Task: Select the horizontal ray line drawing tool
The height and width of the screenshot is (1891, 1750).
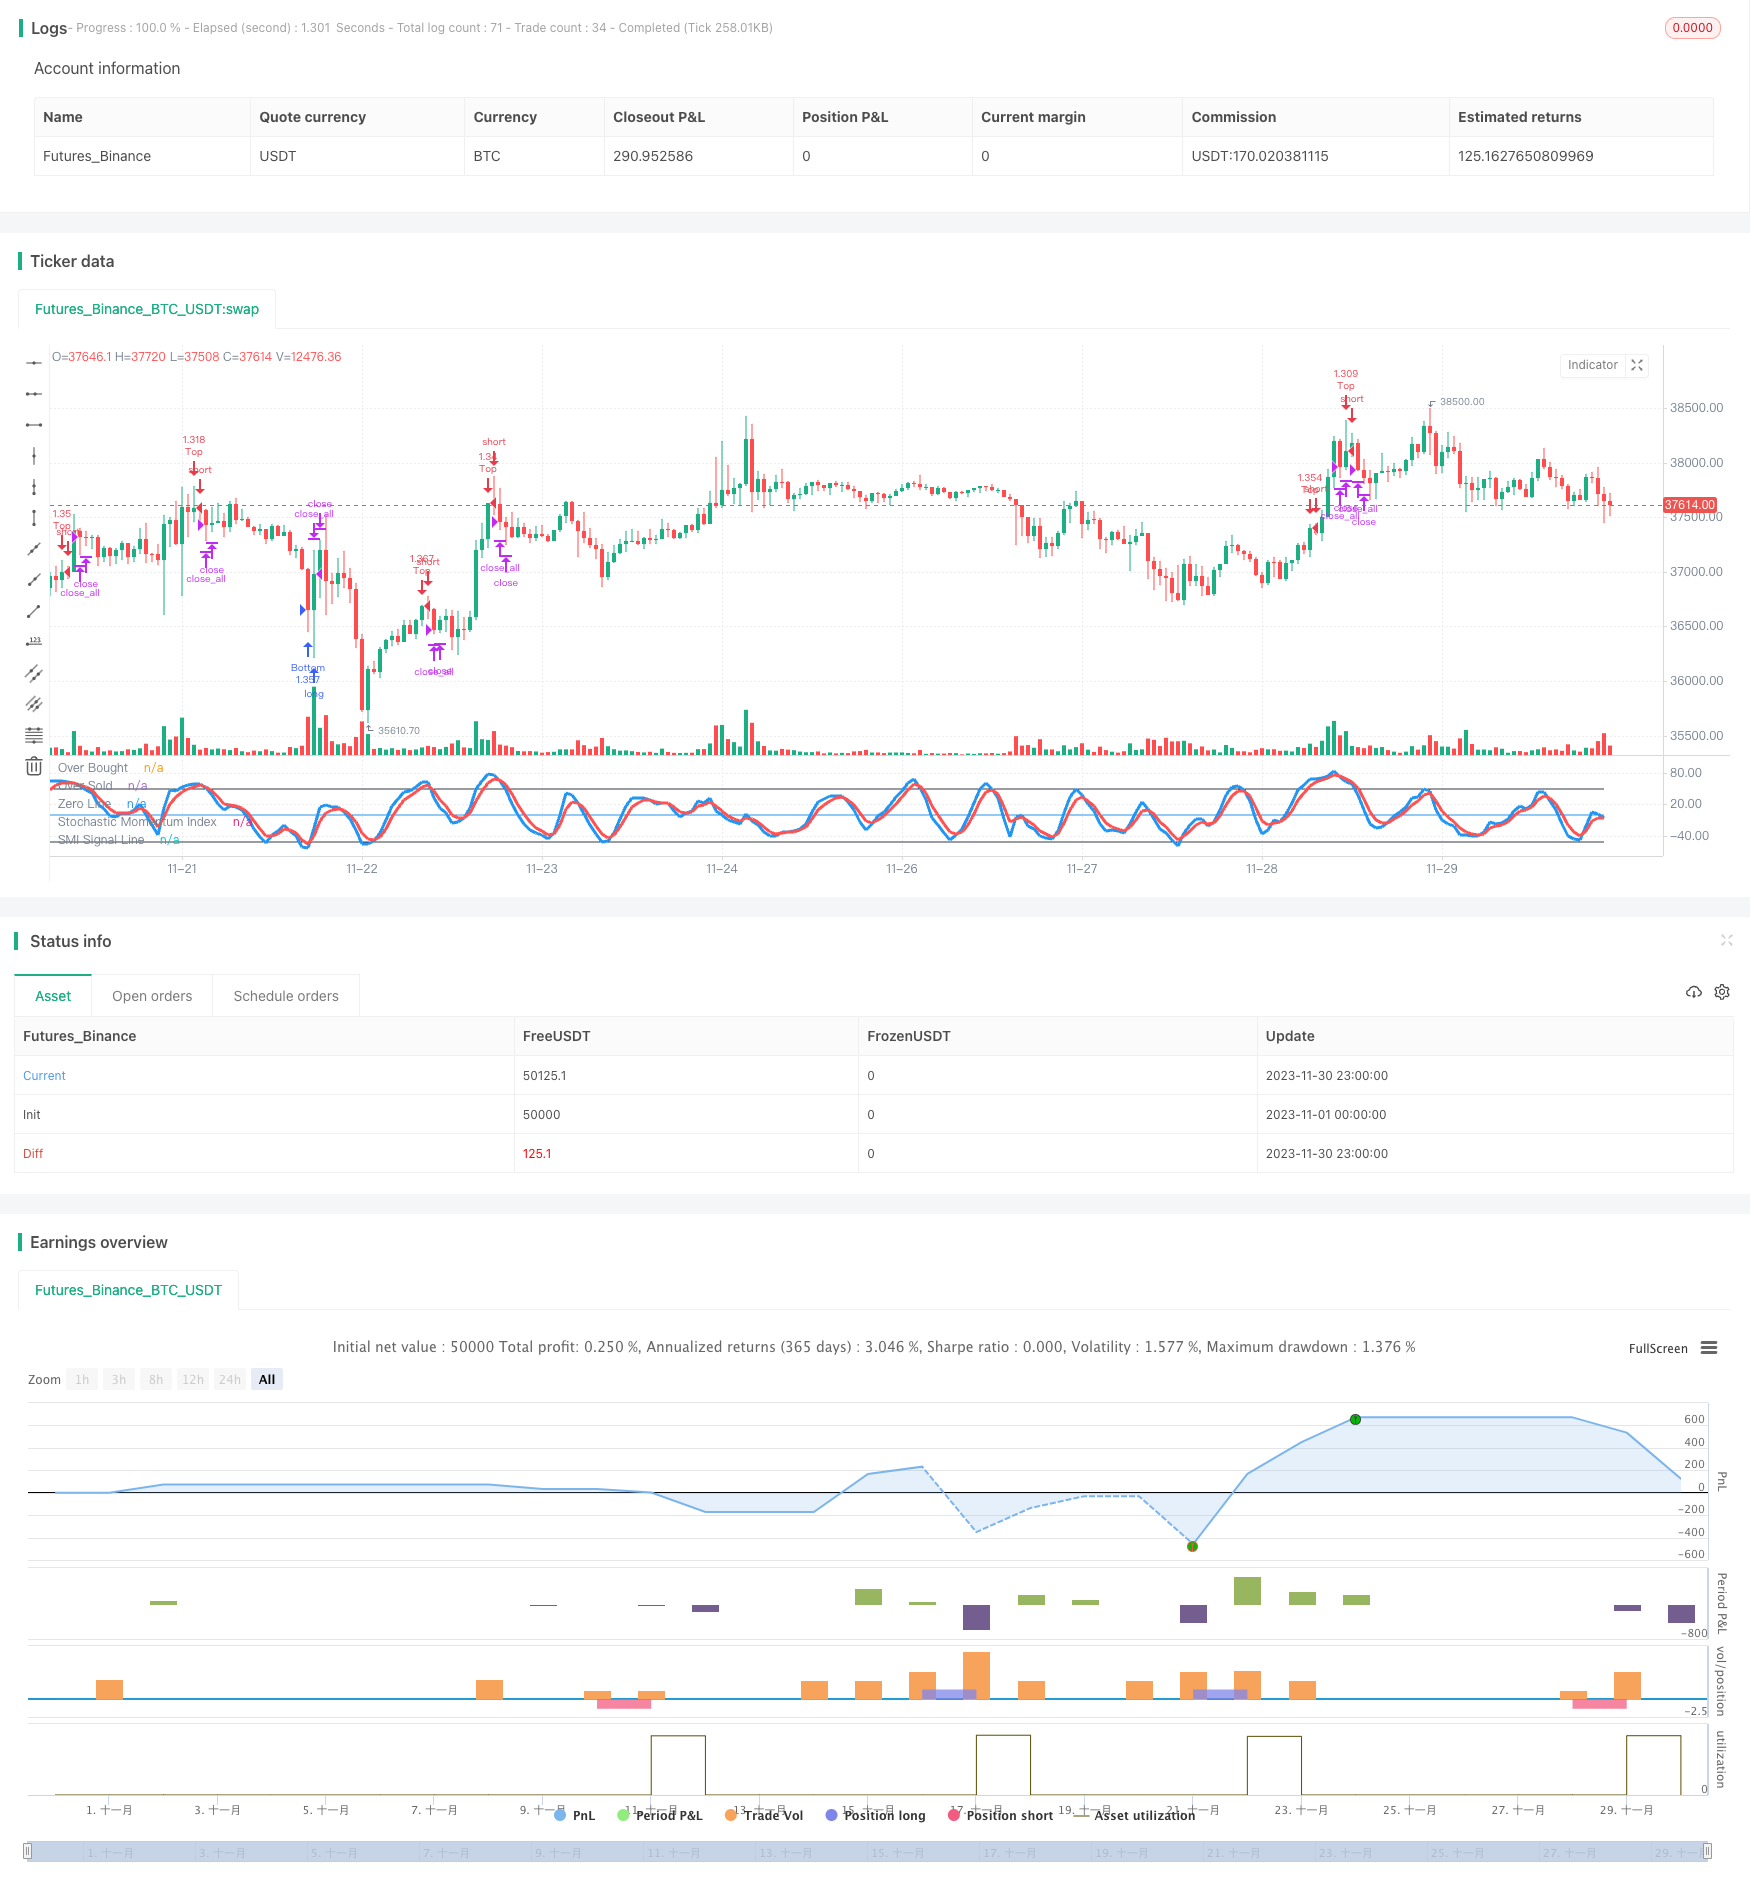Action: click(34, 394)
